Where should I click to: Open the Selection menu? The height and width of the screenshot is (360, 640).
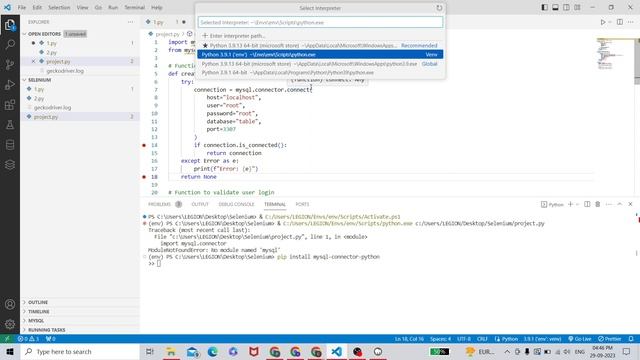click(x=59, y=7)
